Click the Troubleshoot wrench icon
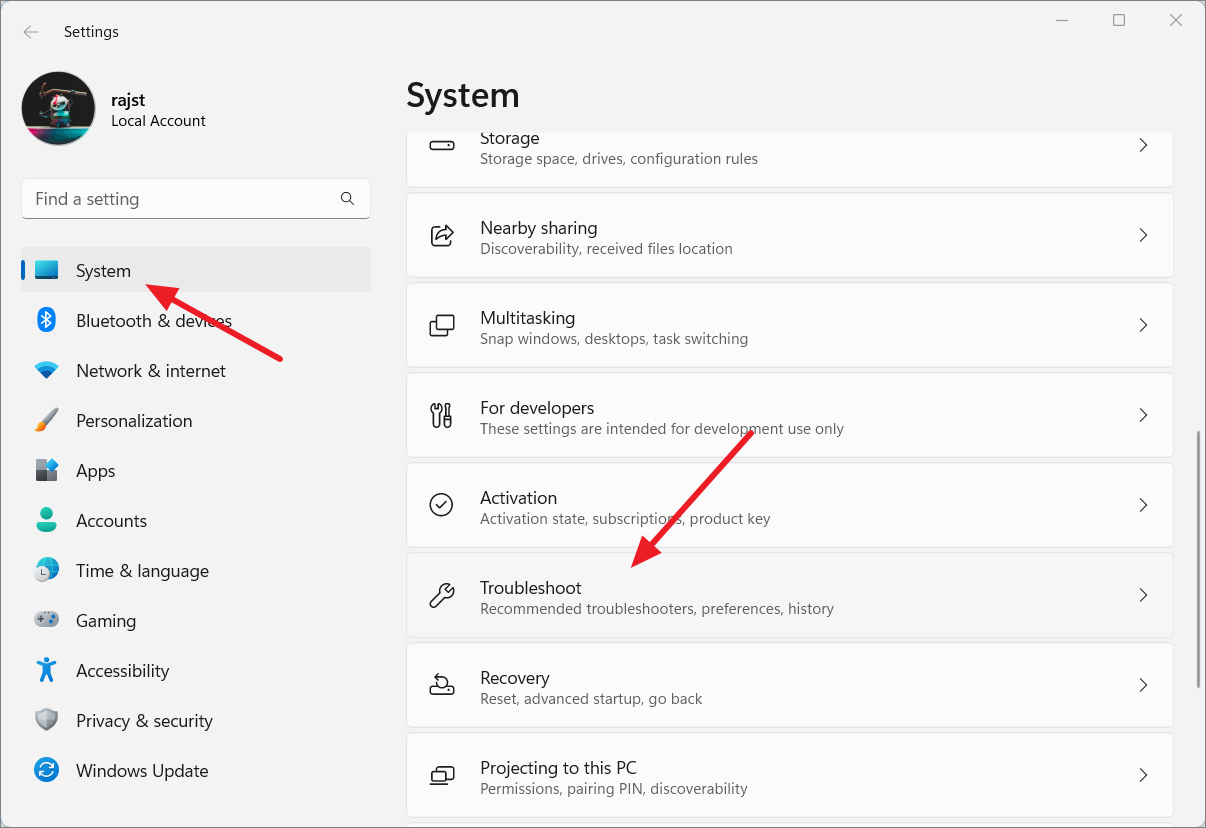This screenshot has width=1206, height=828. [x=441, y=595]
